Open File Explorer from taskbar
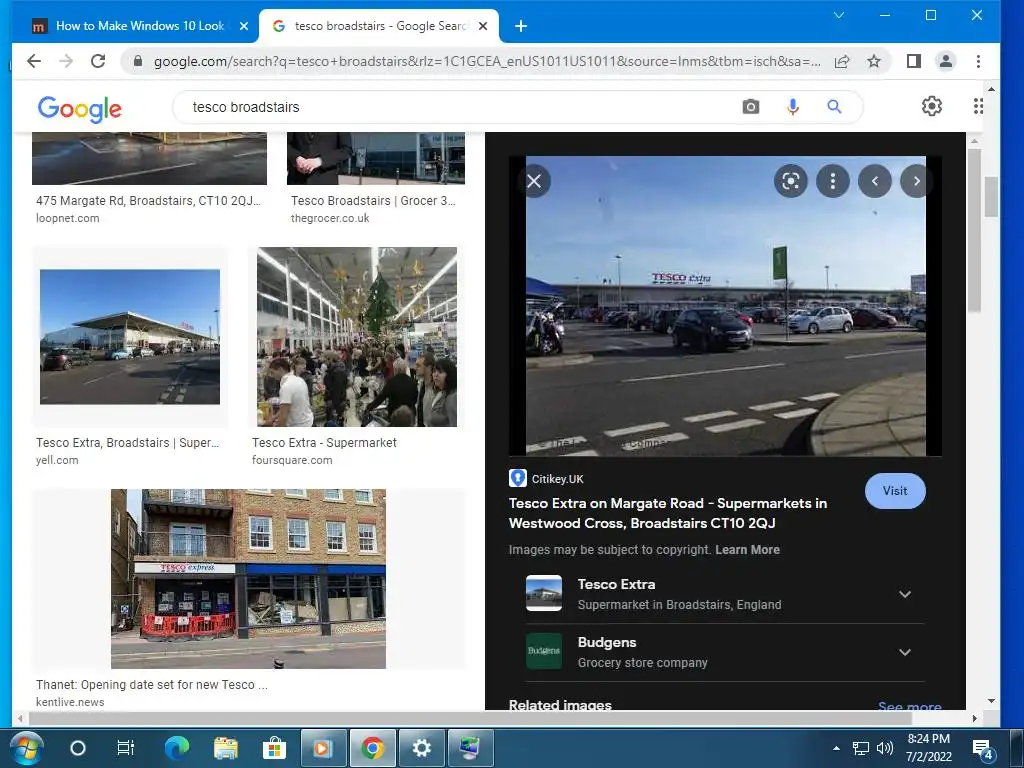 [x=226, y=748]
